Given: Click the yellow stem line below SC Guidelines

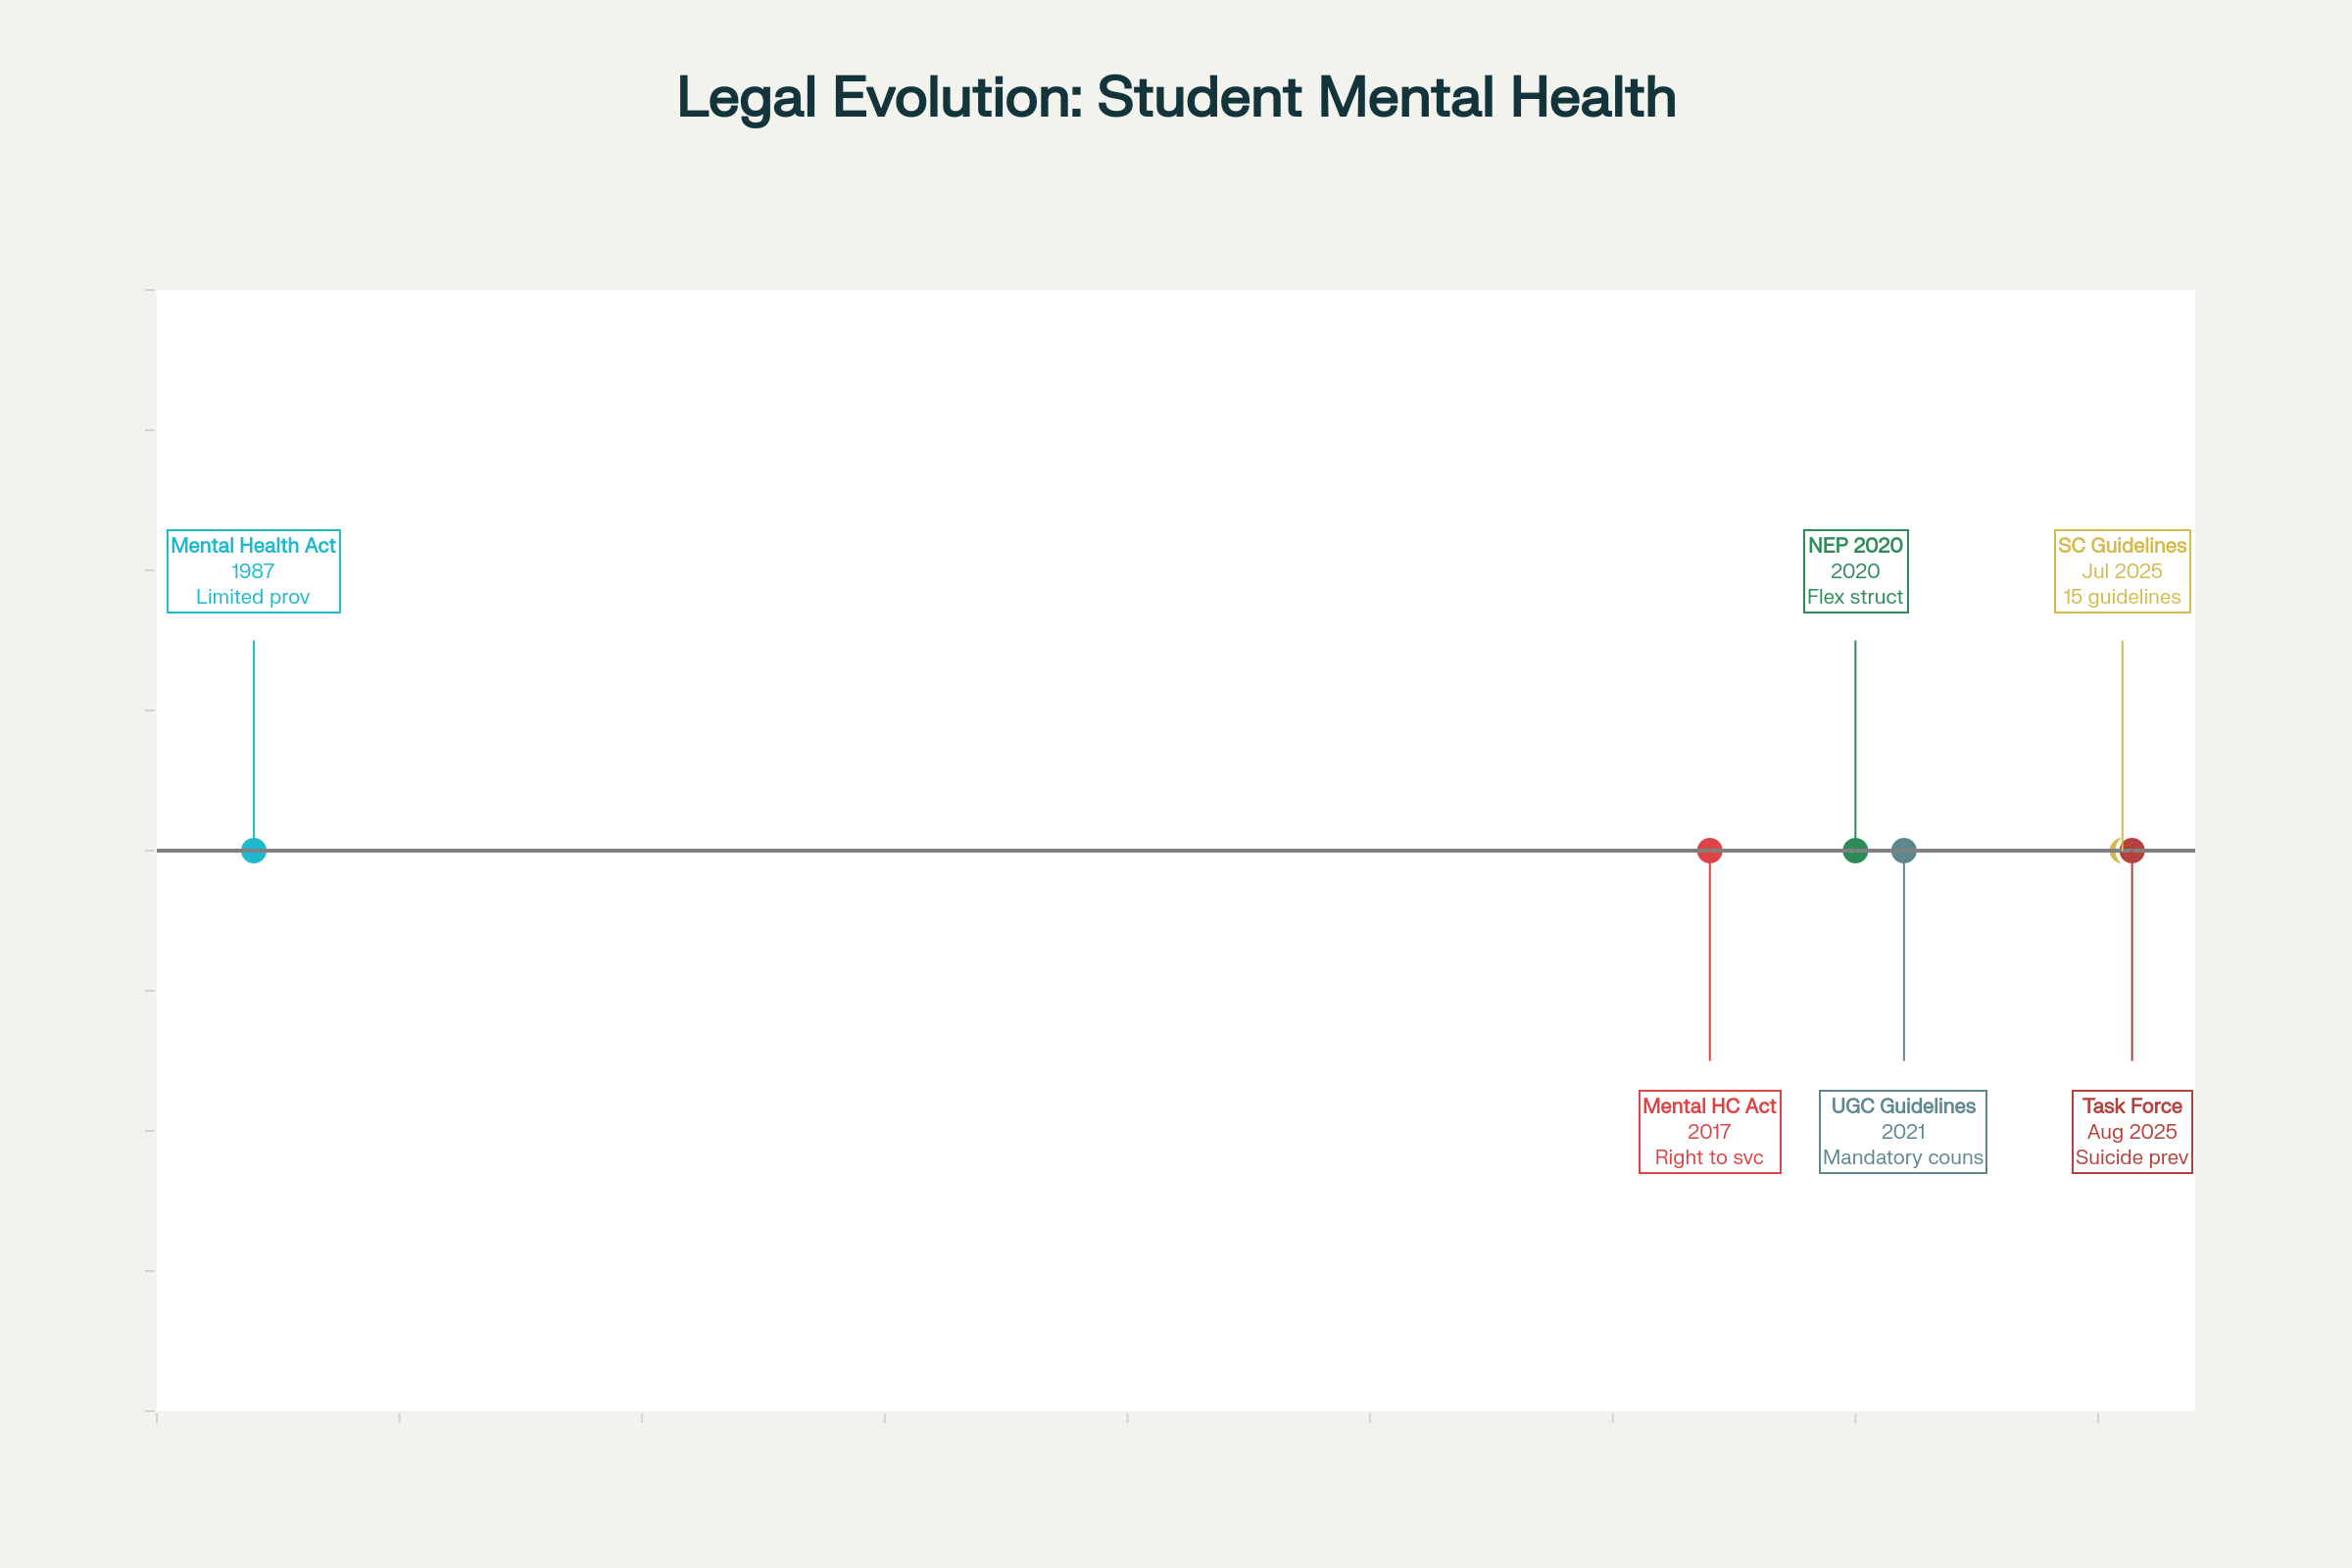Looking at the screenshot, I should tap(2122, 740).
